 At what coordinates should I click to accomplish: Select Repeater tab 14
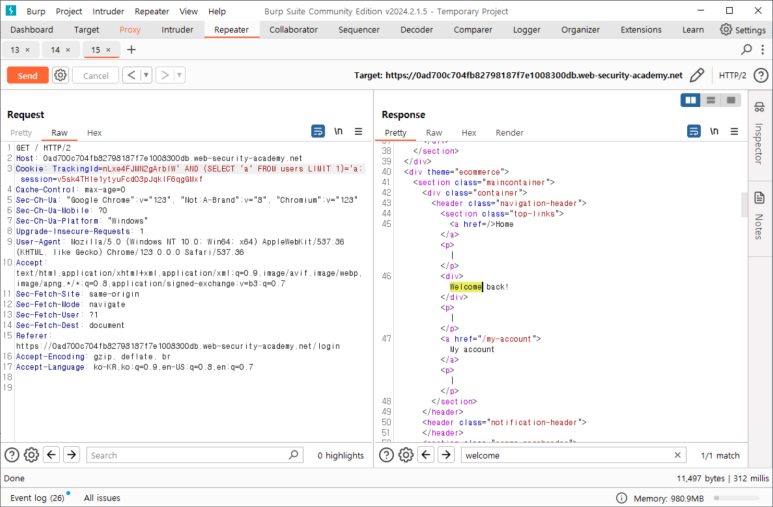pos(55,50)
